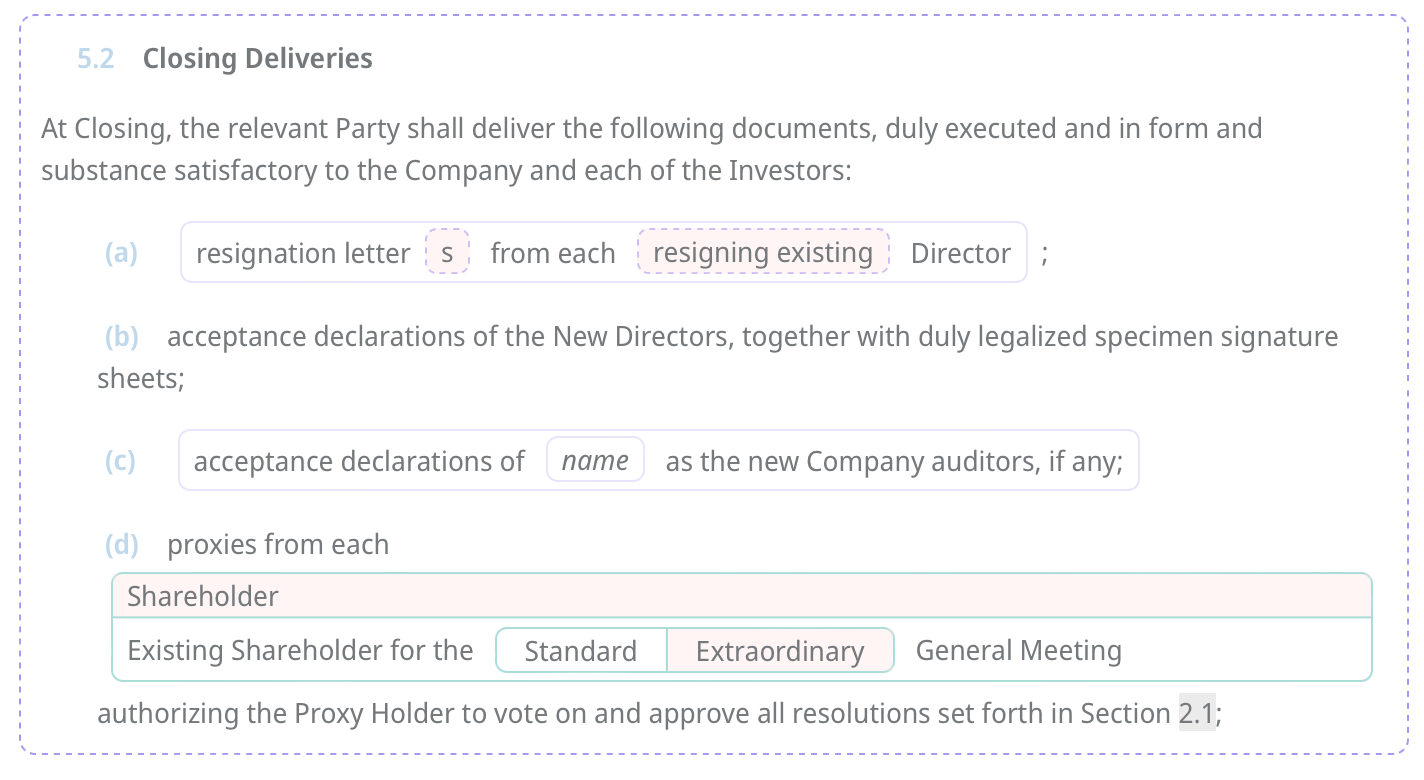Click the "Closing Deliveries" heading
Screen dimensions: 1424x780
pyautogui.click(x=257, y=59)
